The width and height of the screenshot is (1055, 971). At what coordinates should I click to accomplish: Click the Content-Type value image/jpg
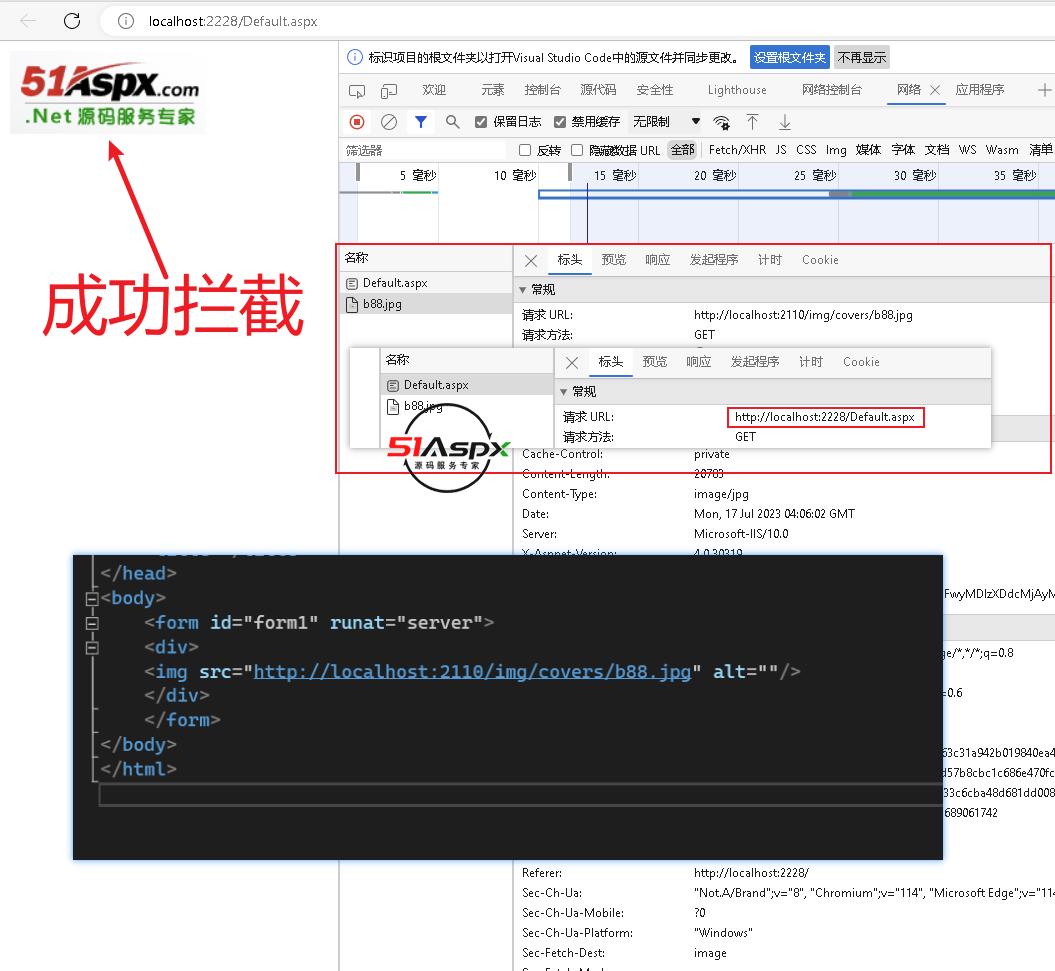click(721, 494)
